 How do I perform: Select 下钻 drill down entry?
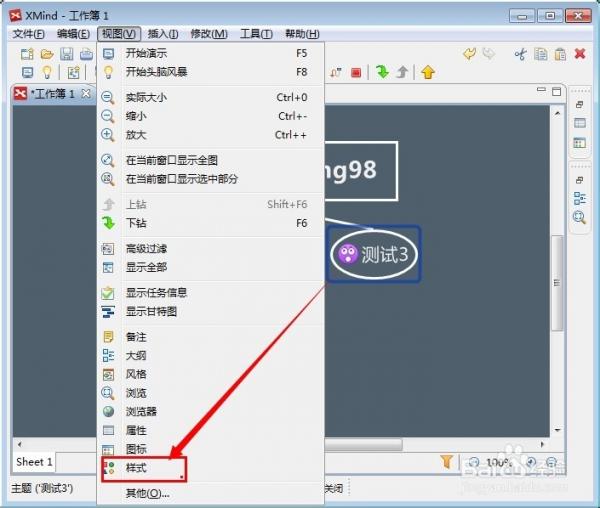210,223
